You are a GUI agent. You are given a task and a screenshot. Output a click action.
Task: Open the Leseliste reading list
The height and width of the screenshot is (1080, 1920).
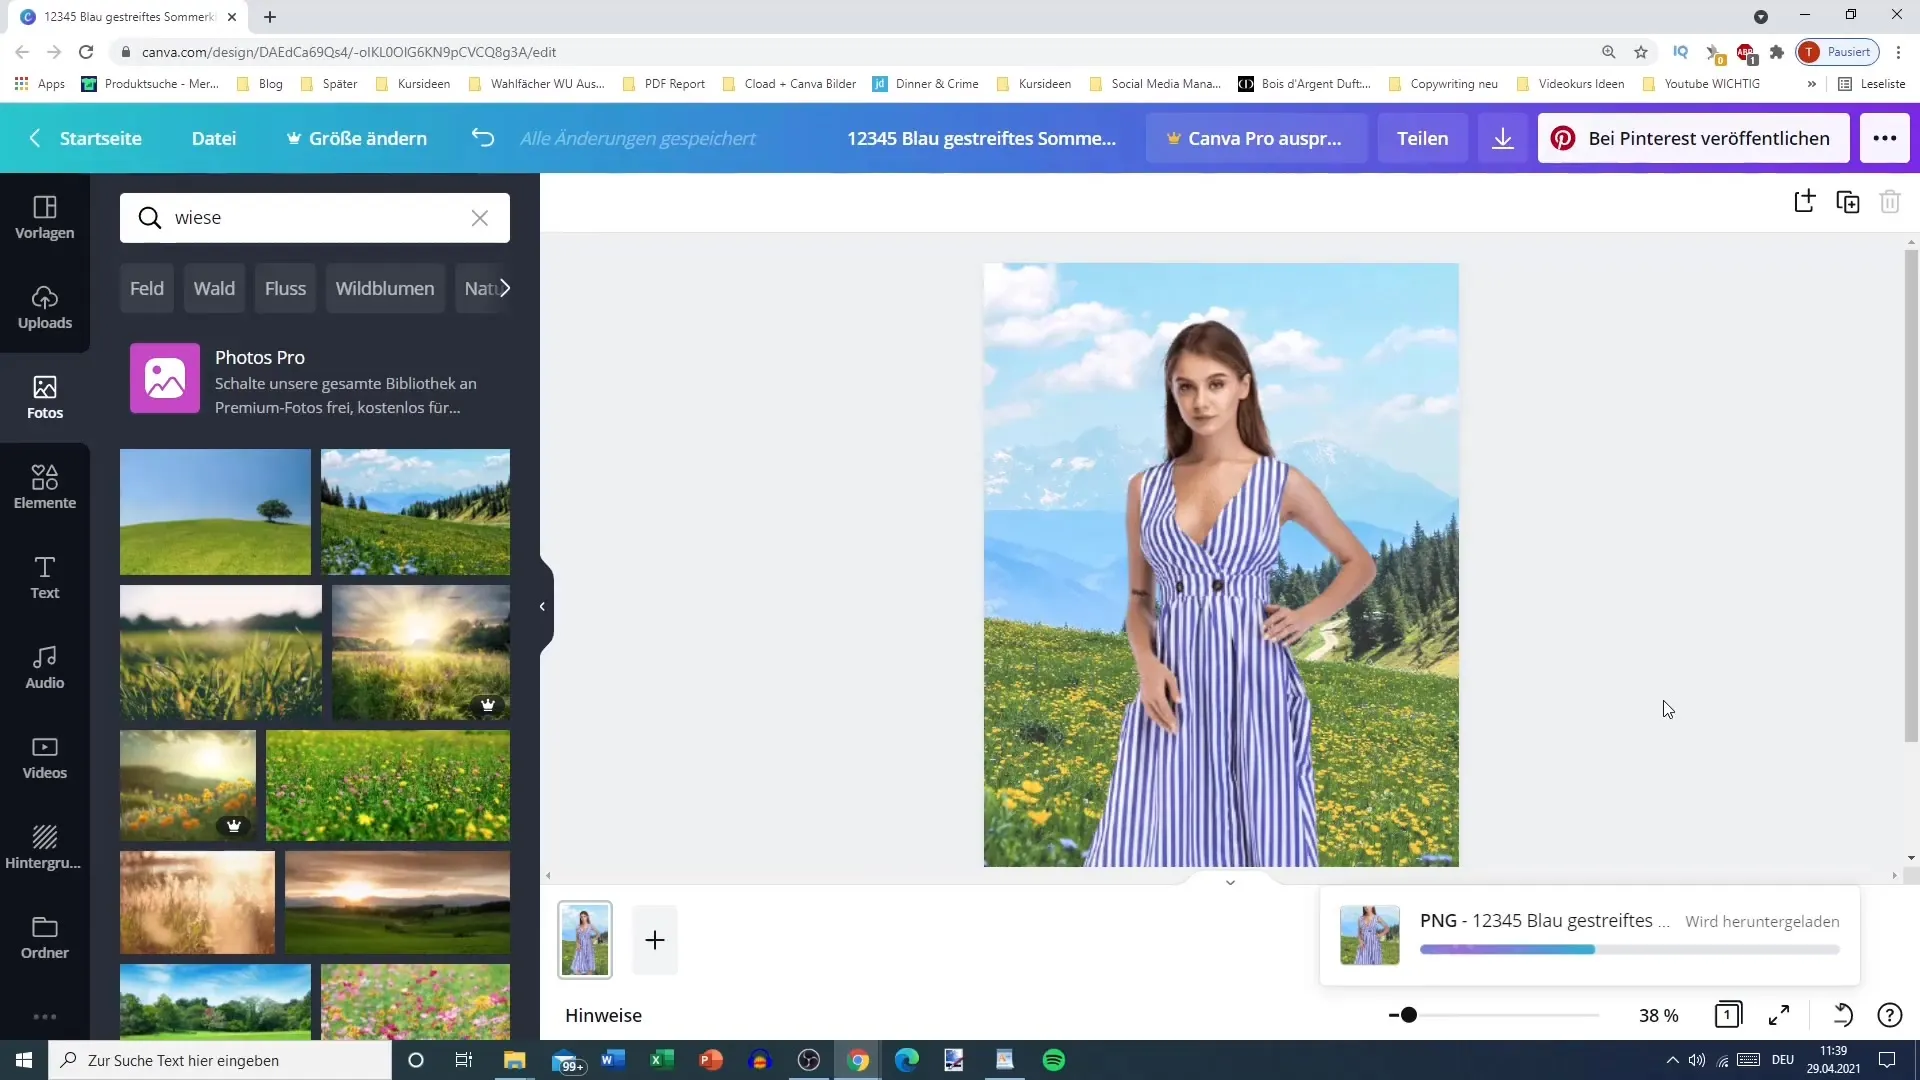1872,84
